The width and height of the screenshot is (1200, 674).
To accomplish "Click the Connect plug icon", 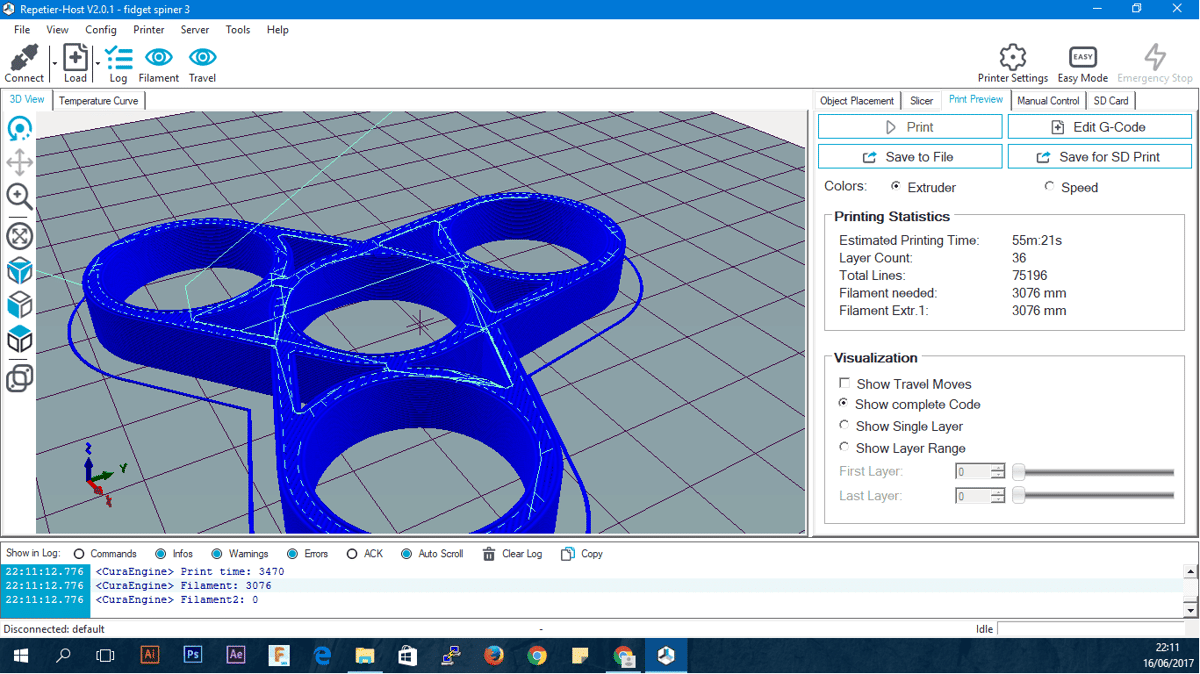I will point(23,58).
